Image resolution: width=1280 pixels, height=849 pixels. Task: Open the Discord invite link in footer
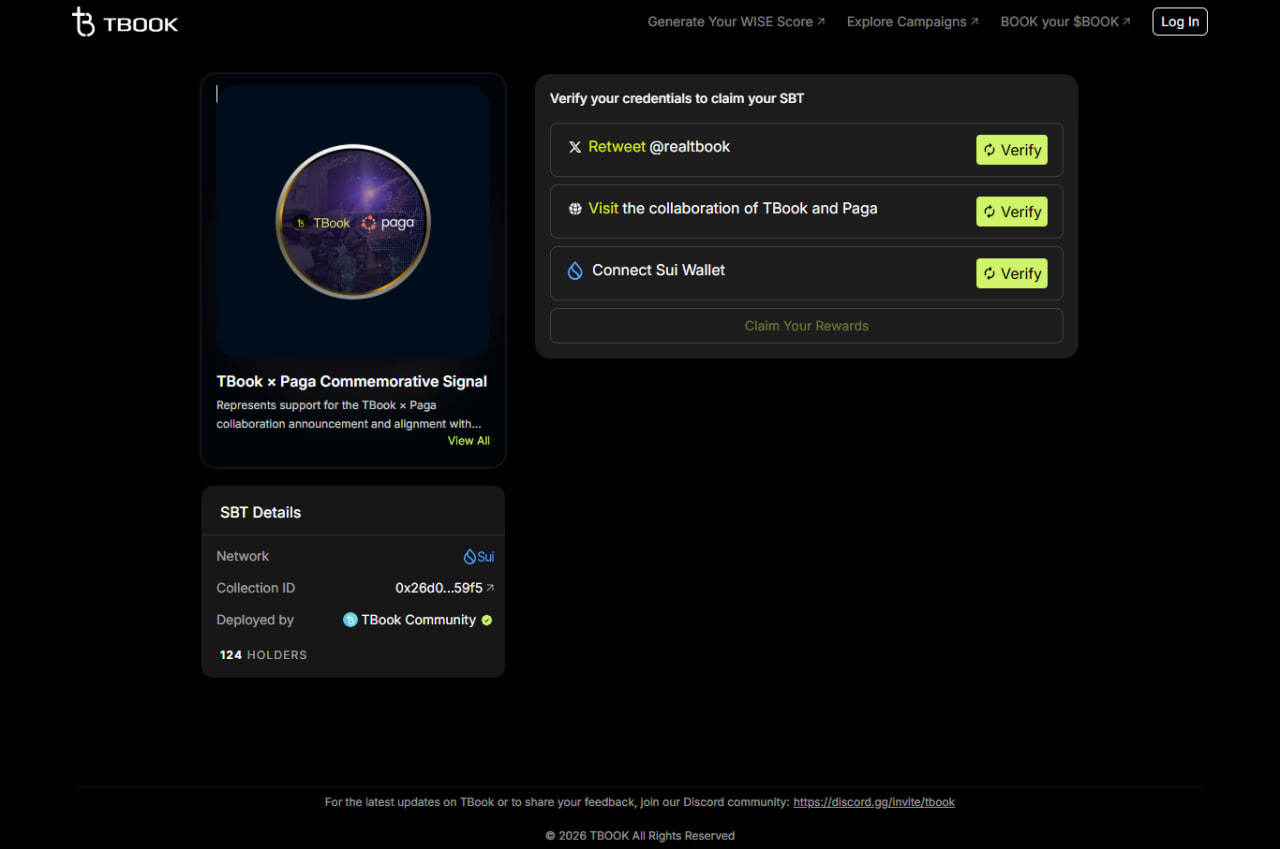click(874, 802)
